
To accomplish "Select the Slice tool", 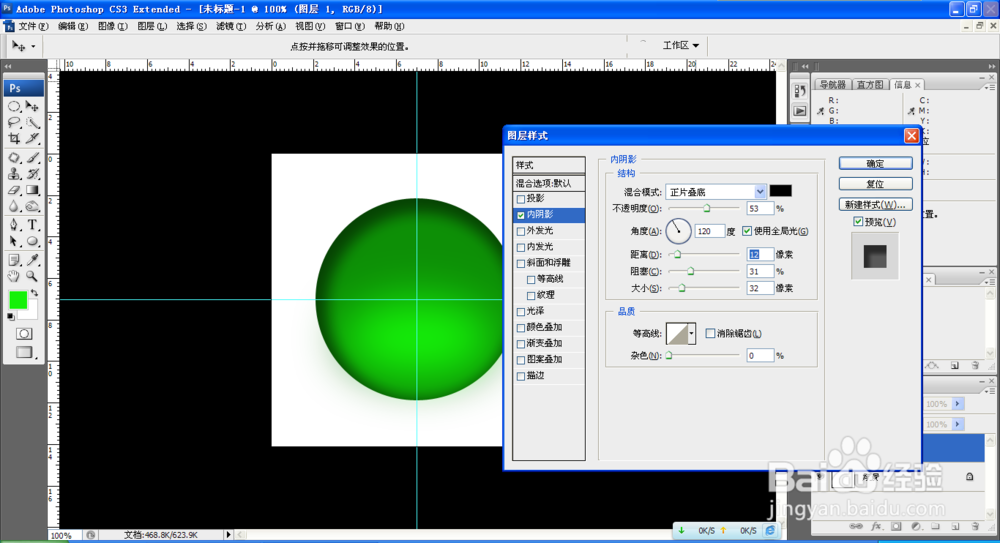I will (32, 138).
